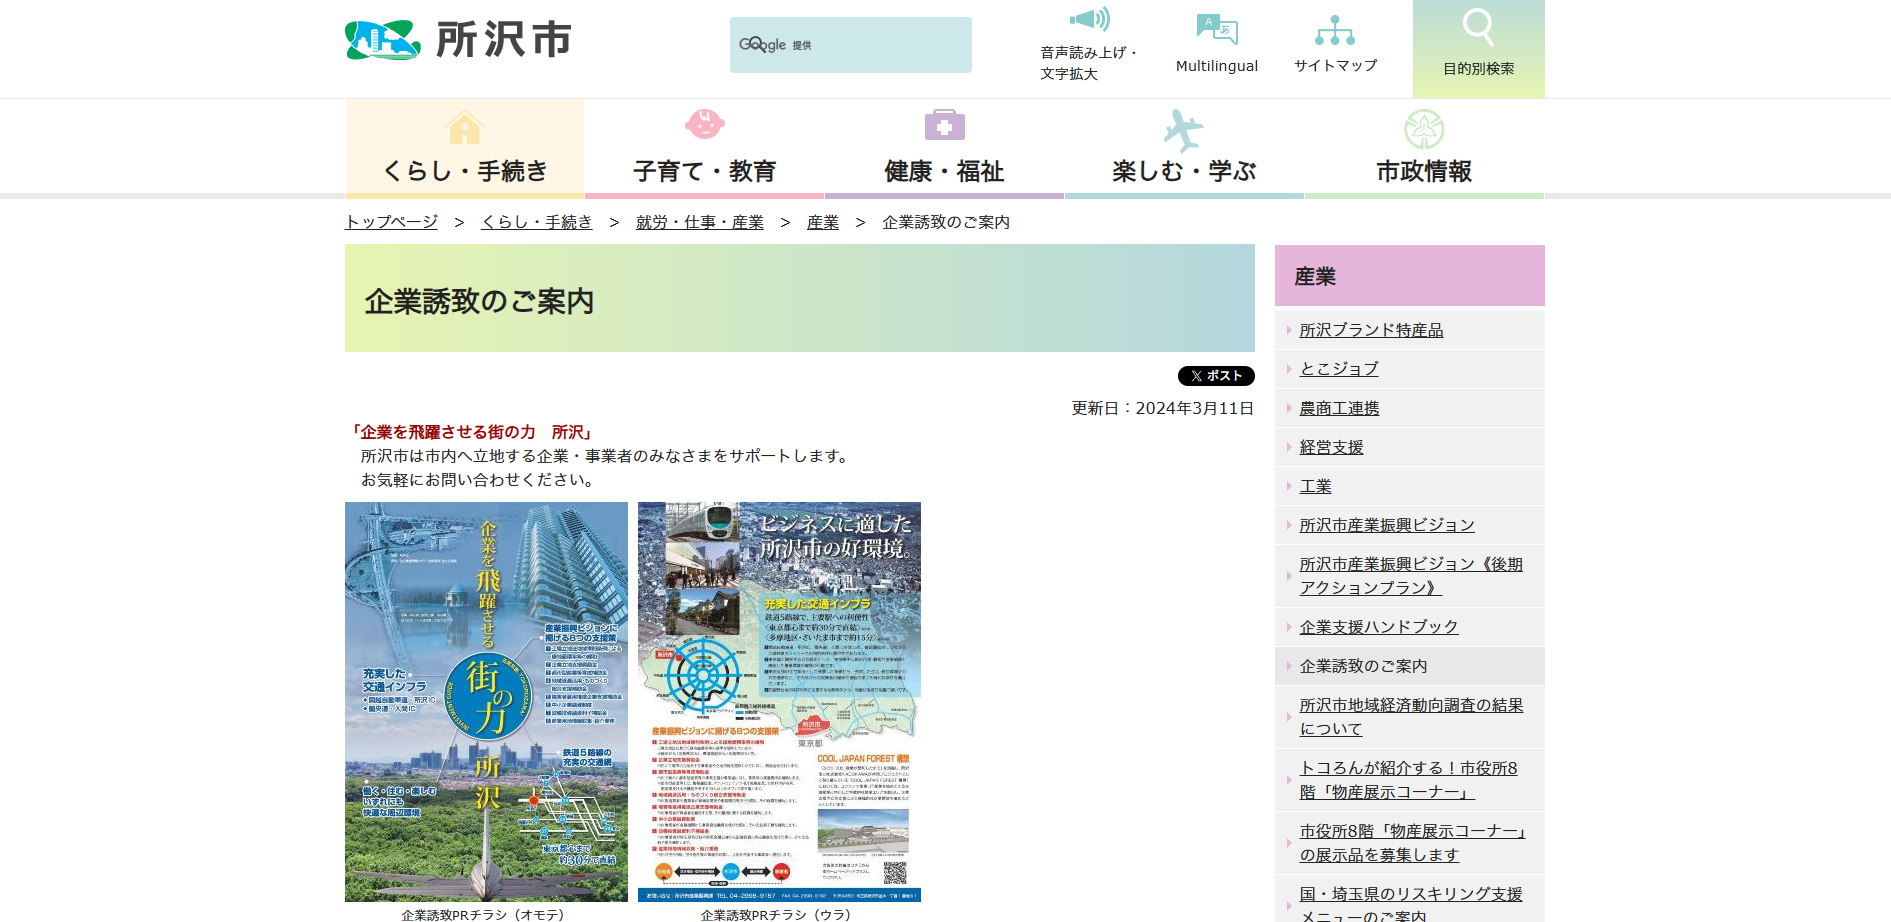Open the 楽しむ・学ぶ navigation tab

(1184, 148)
